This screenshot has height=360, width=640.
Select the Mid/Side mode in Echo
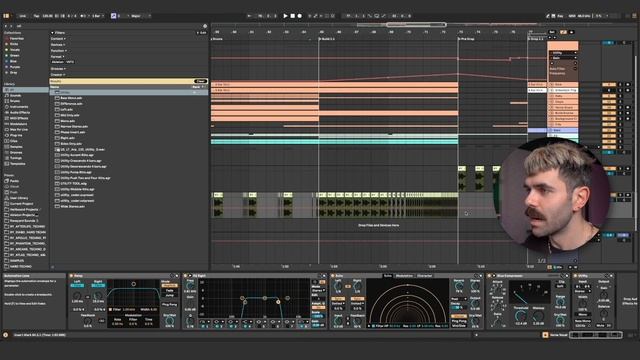coord(459,325)
